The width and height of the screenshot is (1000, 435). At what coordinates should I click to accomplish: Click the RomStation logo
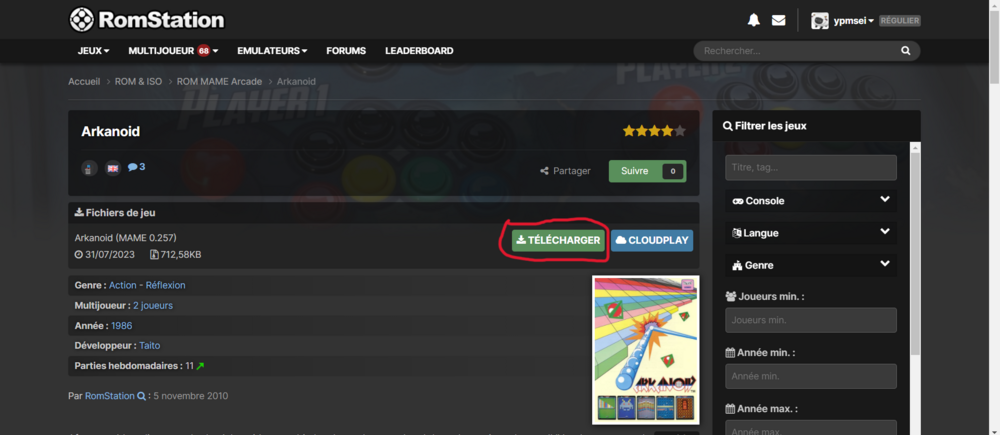tap(146, 20)
